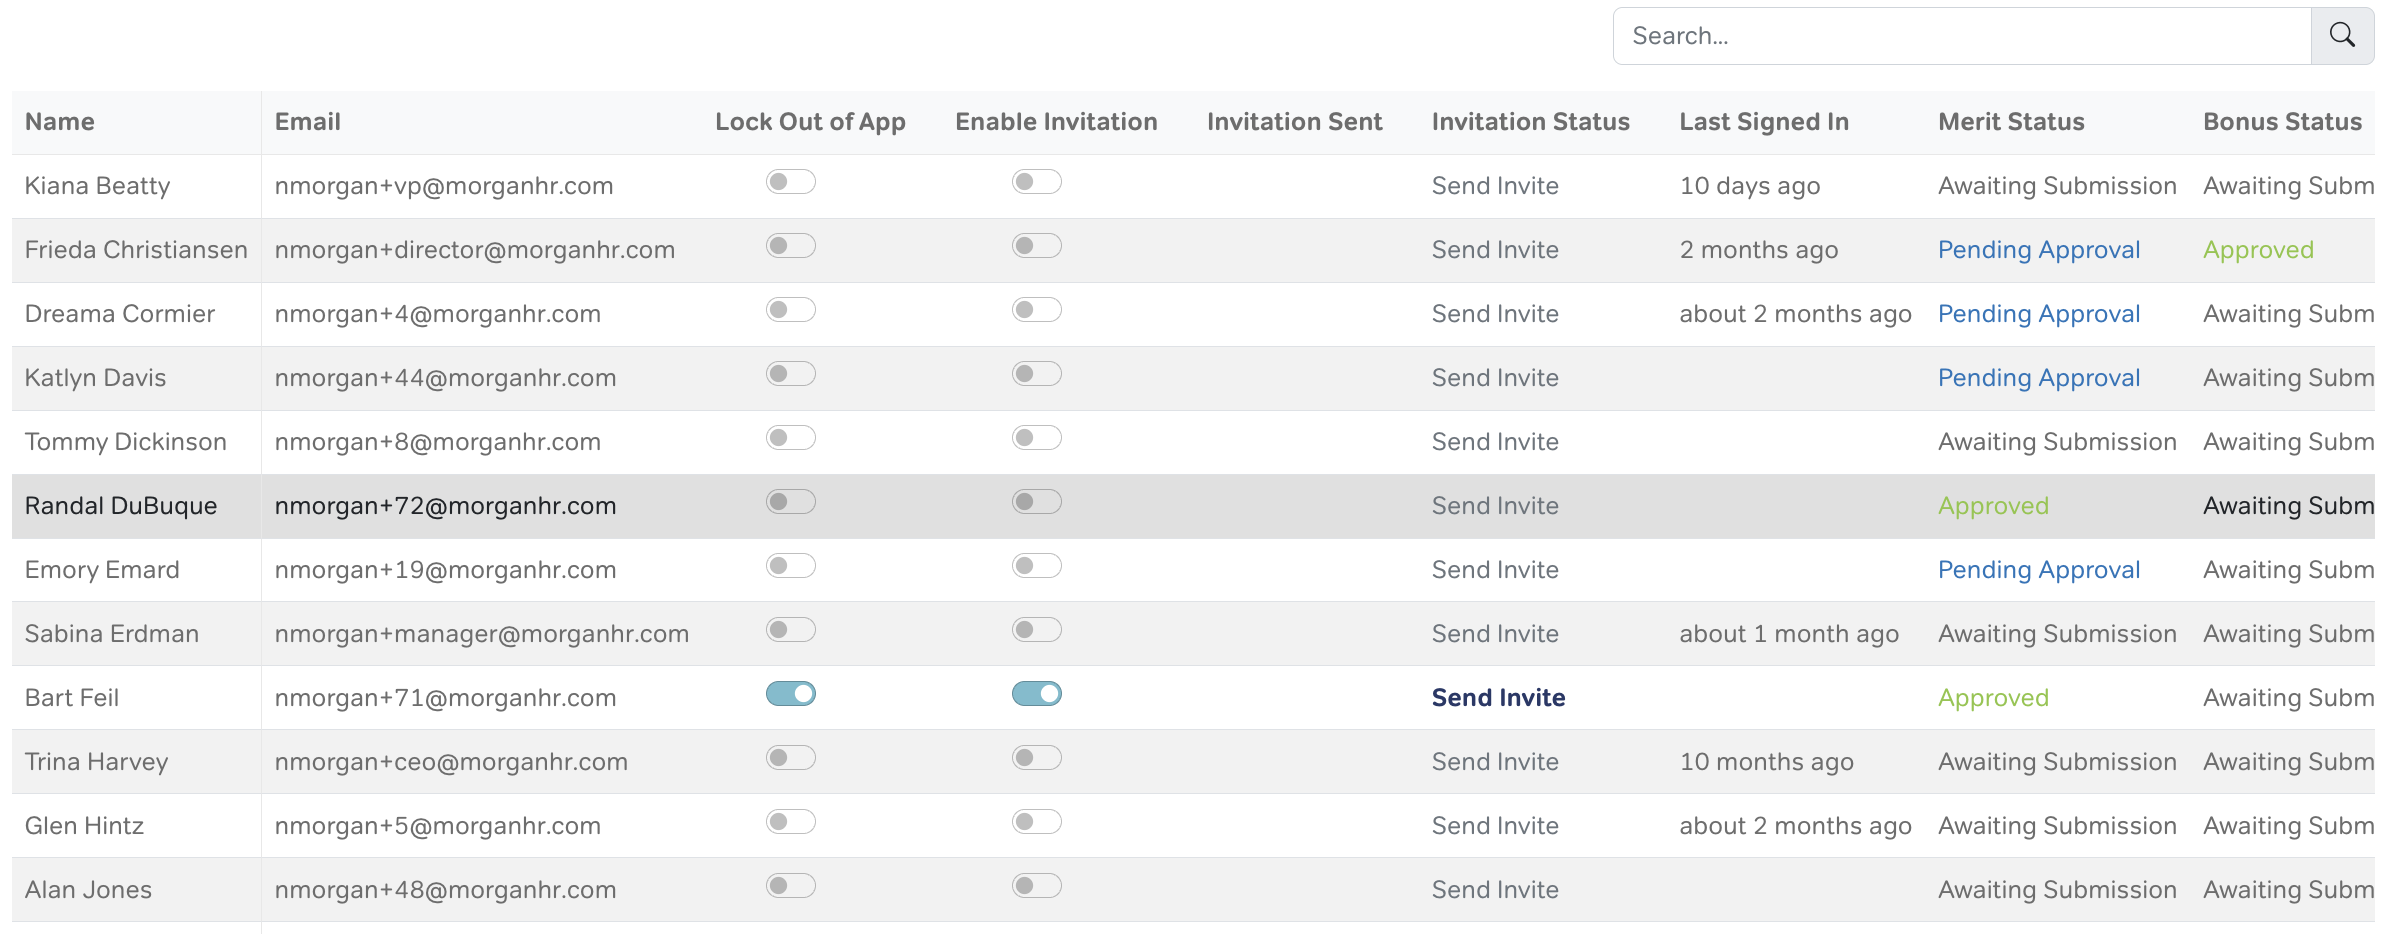Click Send Invite for Bart Feil
The height and width of the screenshot is (934, 2382).
[x=1498, y=698]
